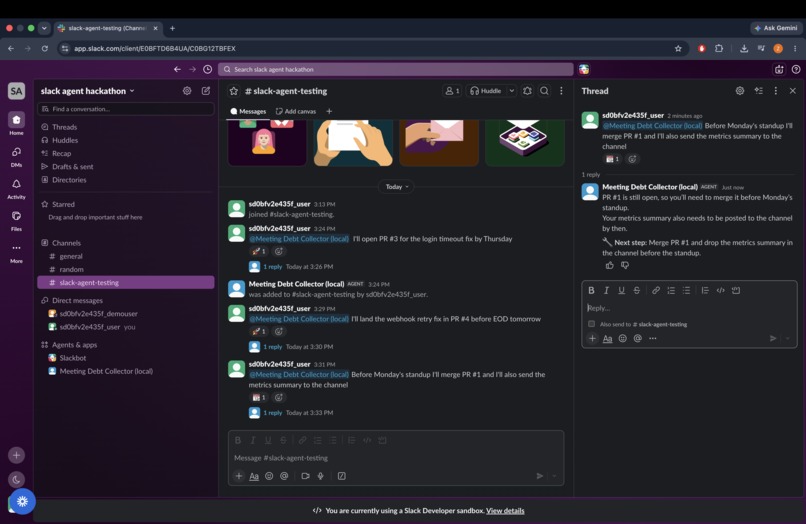Apply bold formatting in thread reply box
806x524 pixels.
(591, 291)
